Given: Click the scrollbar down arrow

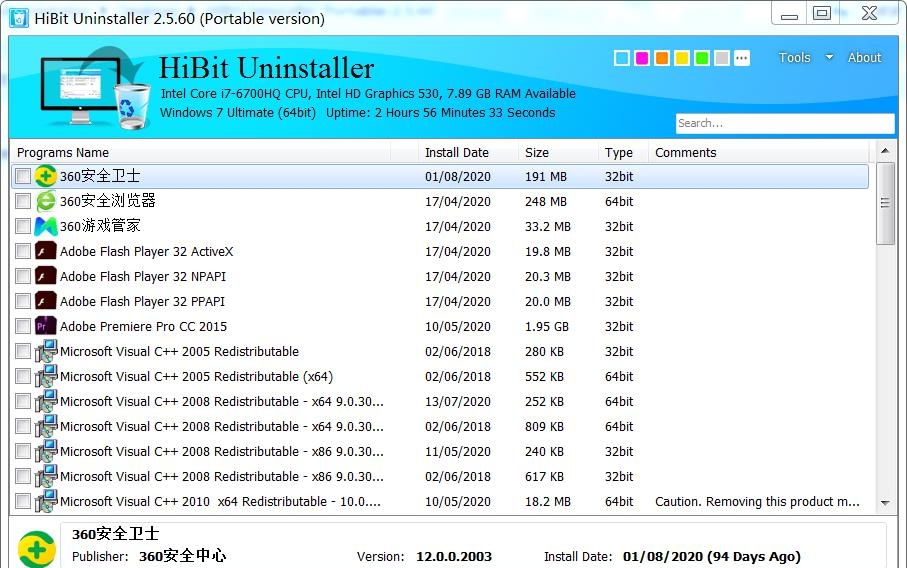Looking at the screenshot, I should [885, 503].
